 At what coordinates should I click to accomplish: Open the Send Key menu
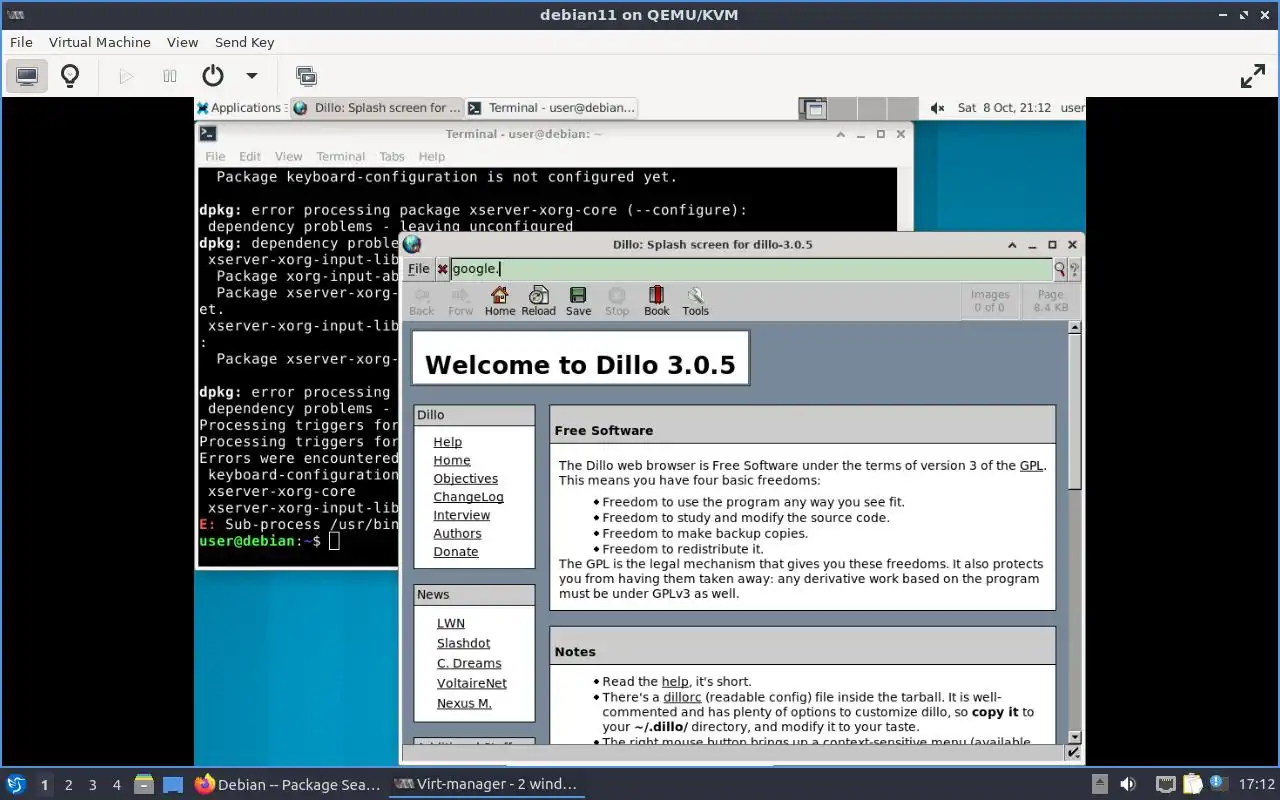click(x=244, y=42)
